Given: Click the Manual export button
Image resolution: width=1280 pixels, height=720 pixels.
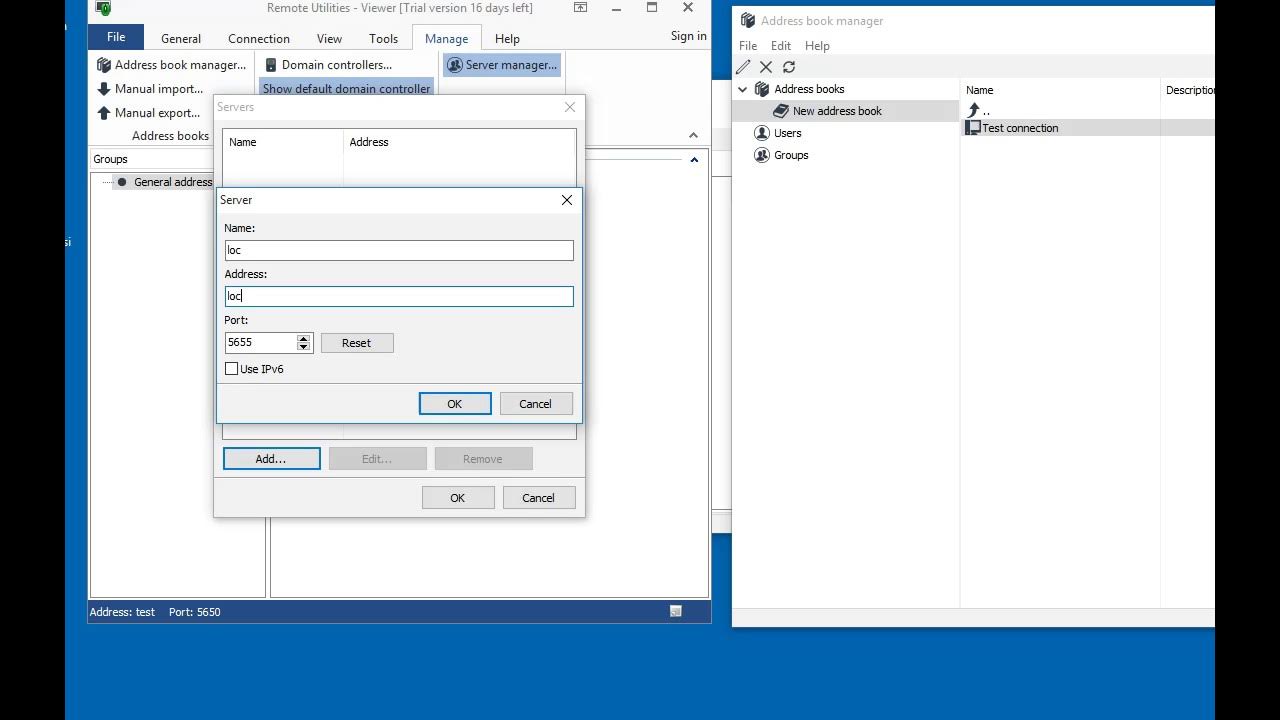Looking at the screenshot, I should pyautogui.click(x=148, y=113).
